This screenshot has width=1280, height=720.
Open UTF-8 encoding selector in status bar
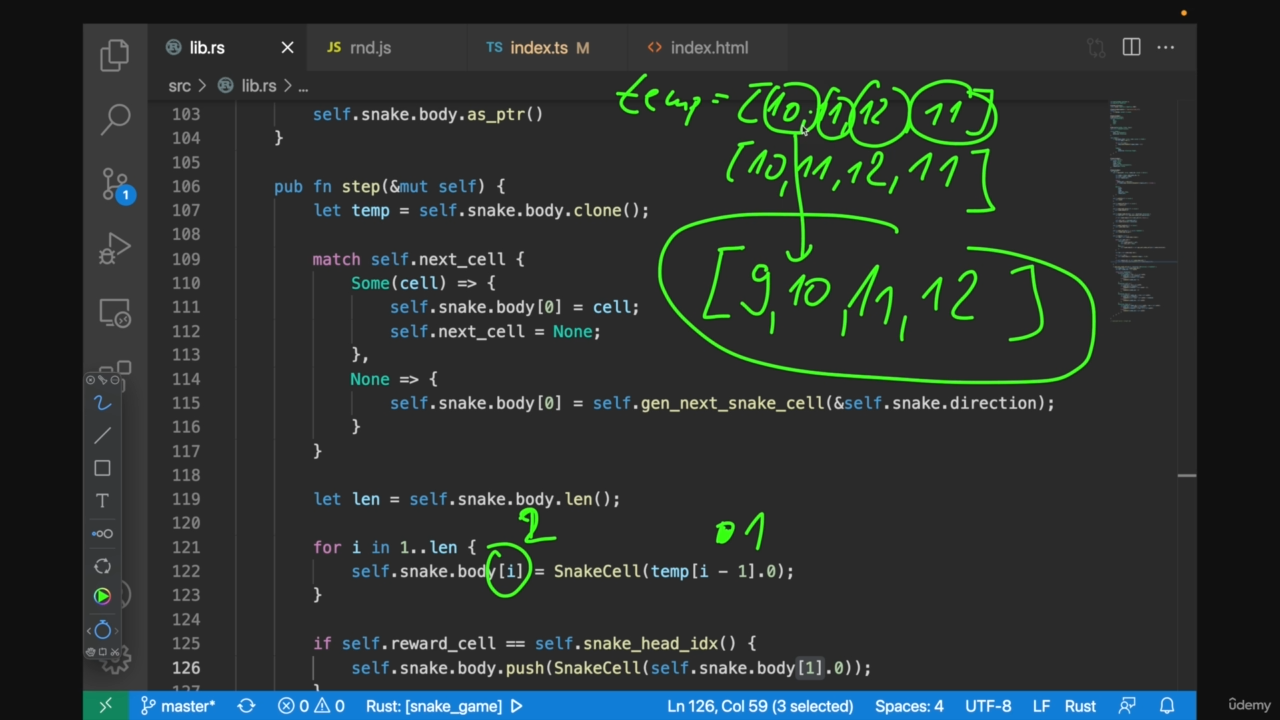[988, 706]
